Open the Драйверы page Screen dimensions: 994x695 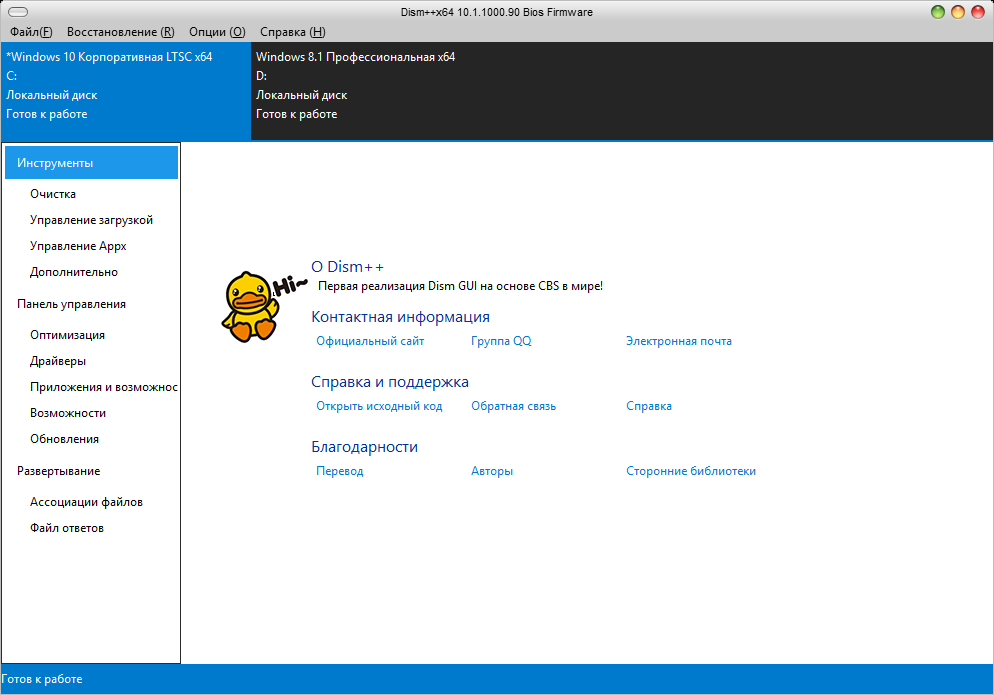pyautogui.click(x=58, y=361)
